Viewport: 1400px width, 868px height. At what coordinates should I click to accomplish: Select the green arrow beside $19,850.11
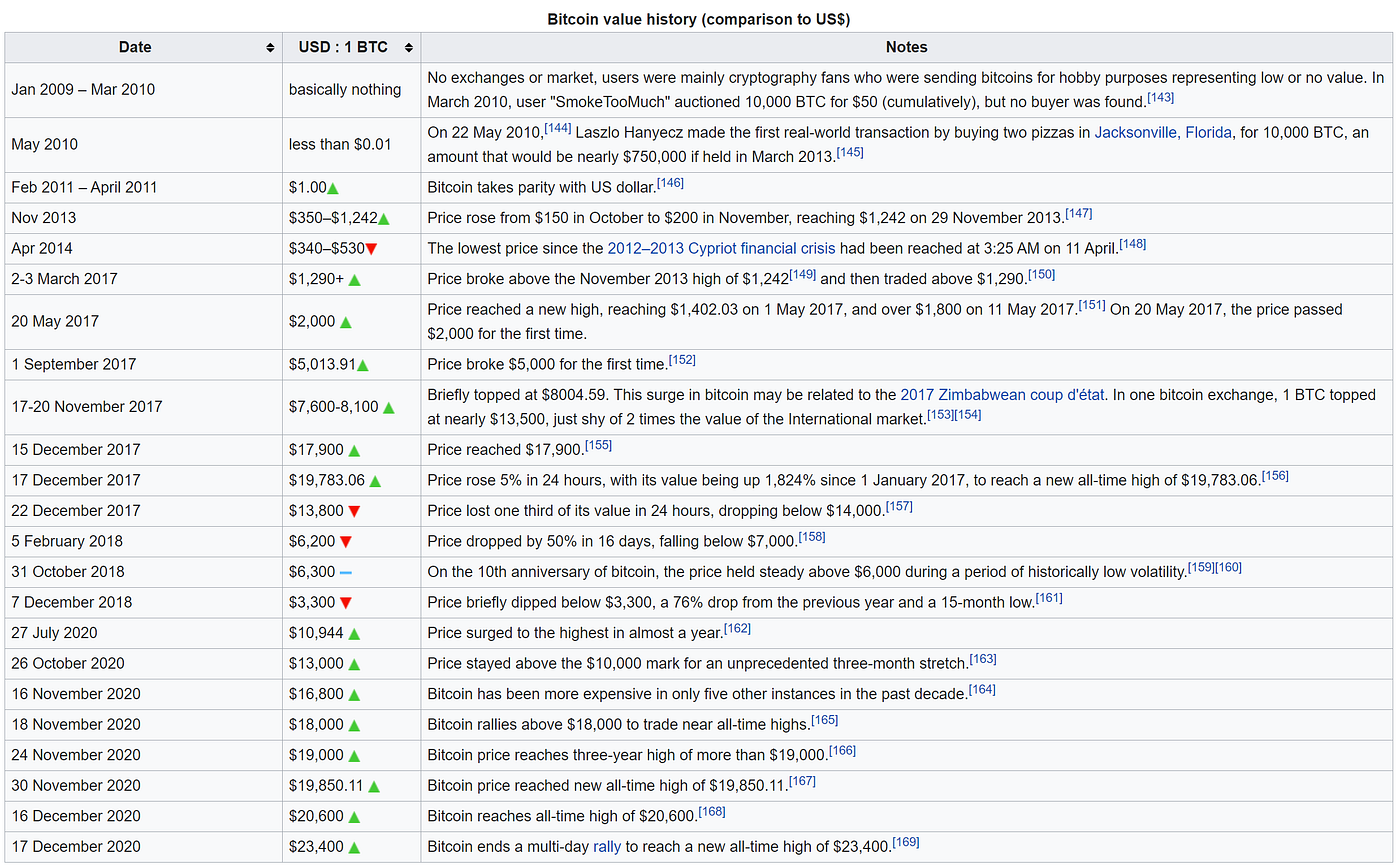[375, 786]
